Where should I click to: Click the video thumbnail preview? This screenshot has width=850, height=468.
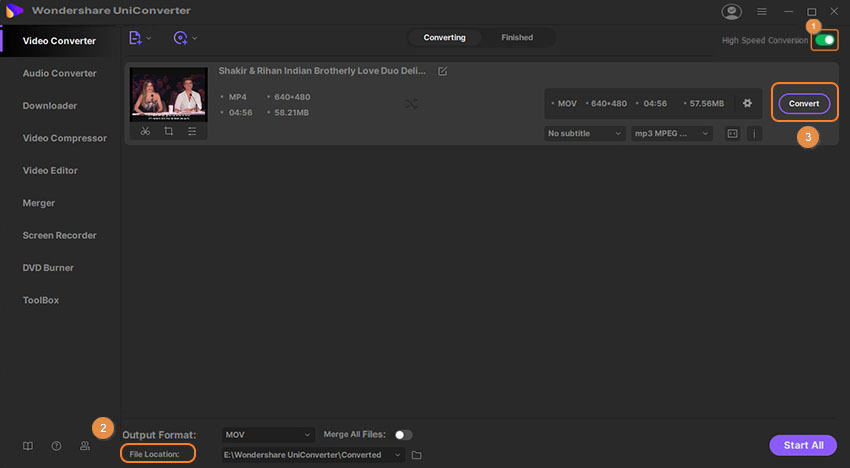(169, 94)
